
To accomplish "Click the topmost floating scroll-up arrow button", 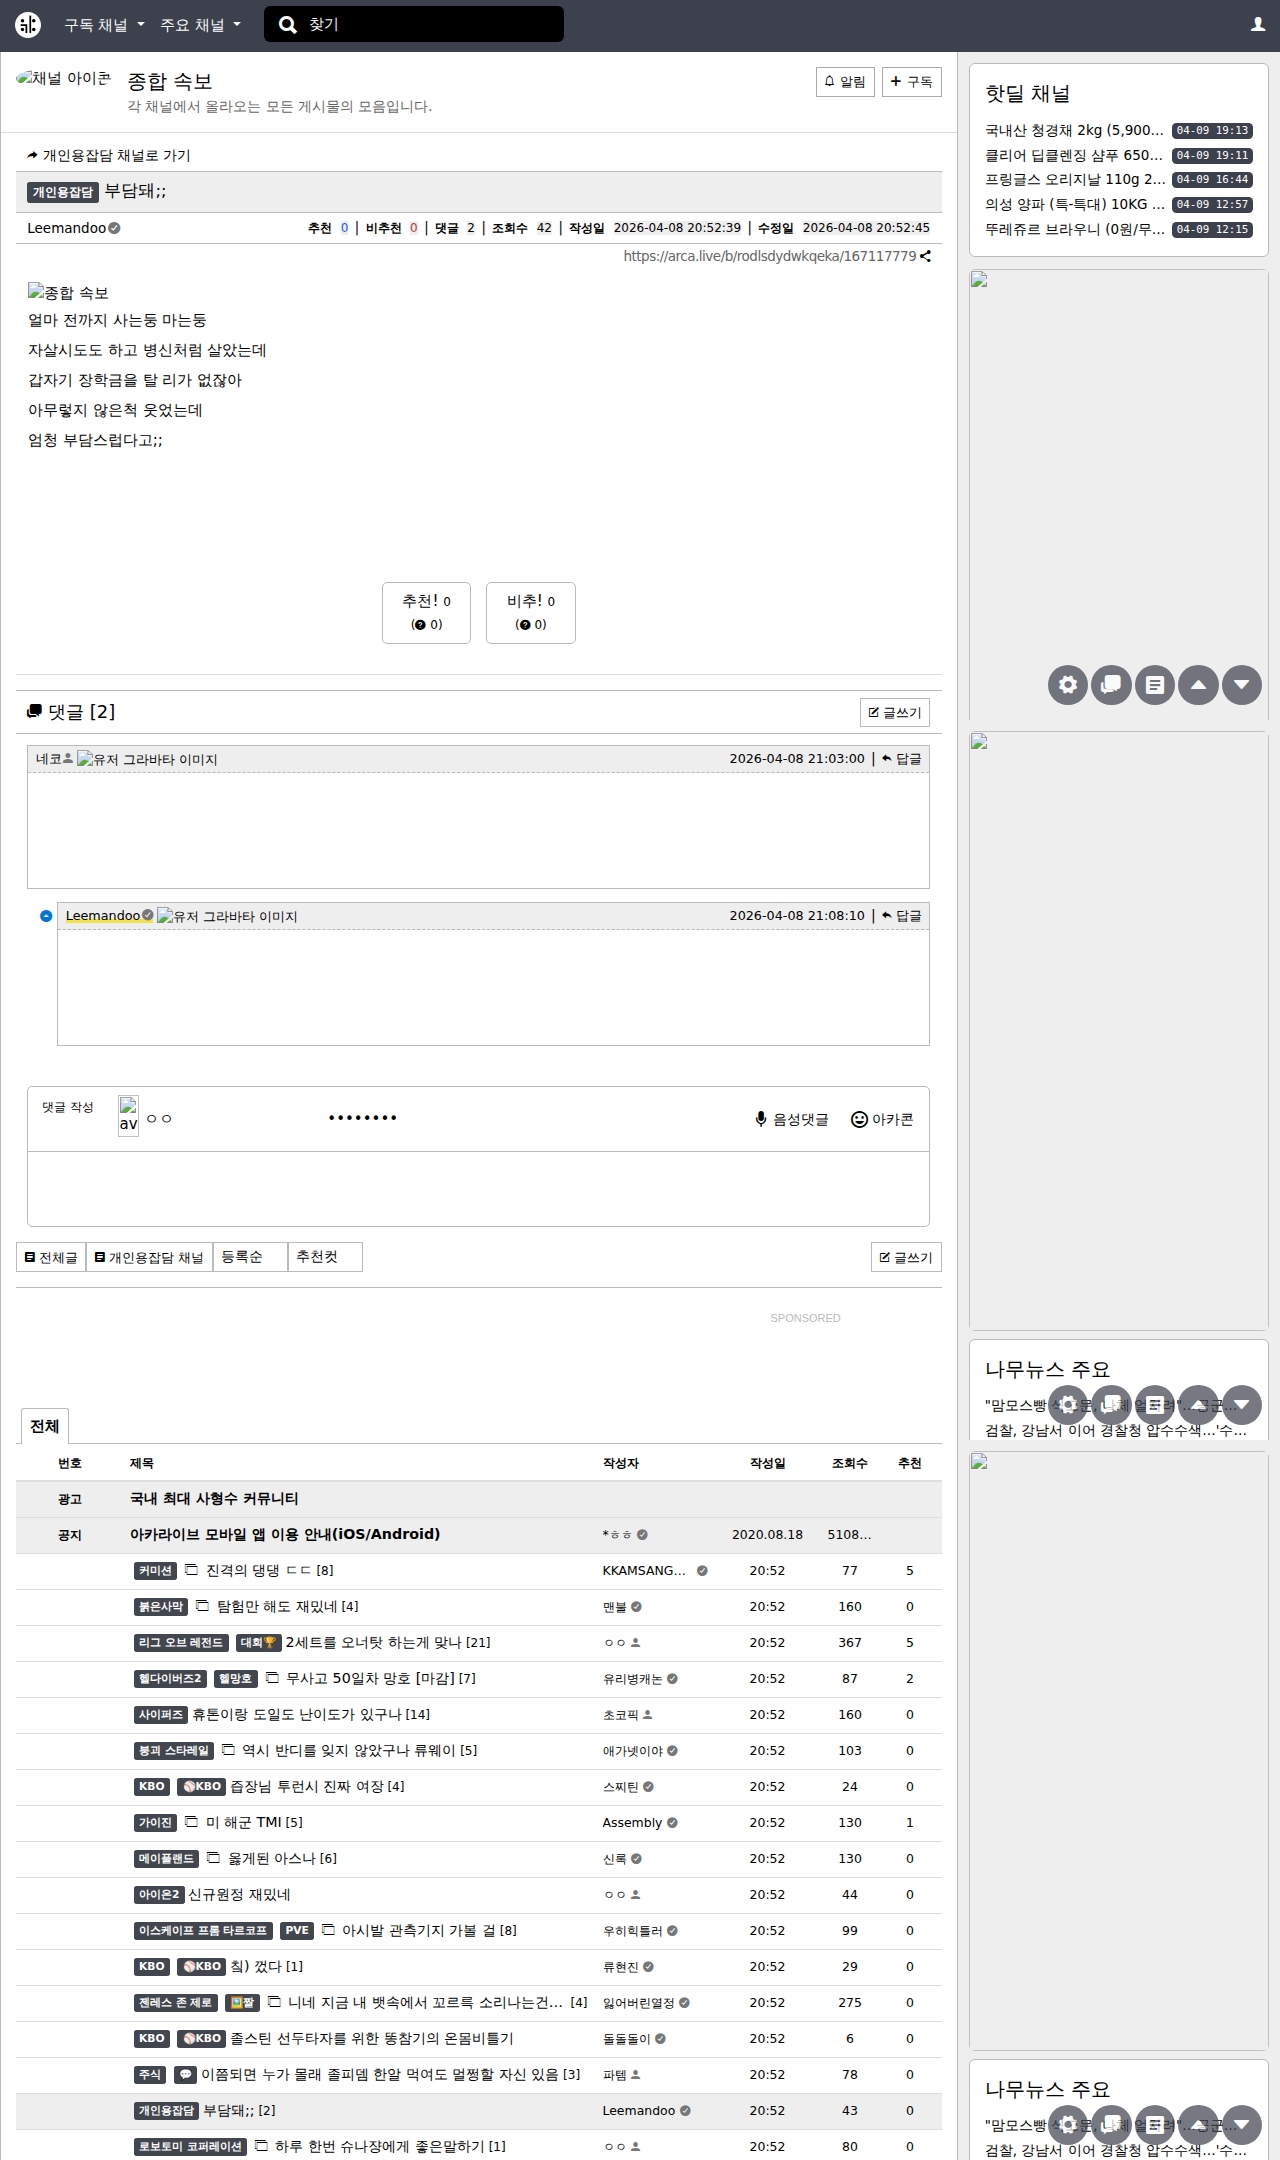I will 1198,685.
